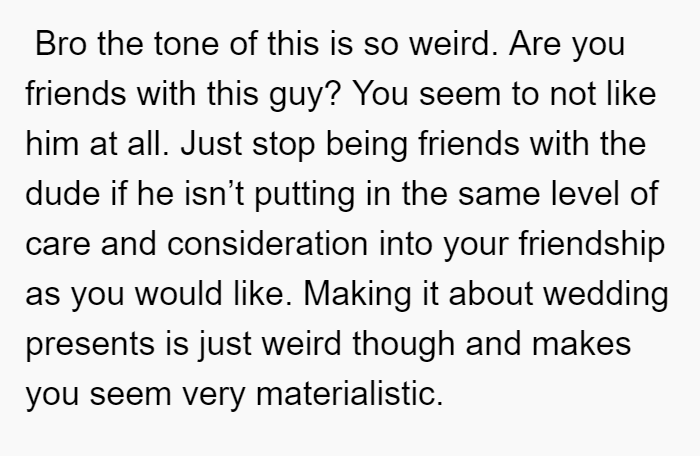Place cursor on the word "dude"
700x456 pixels.
pyautogui.click(x=62, y=193)
